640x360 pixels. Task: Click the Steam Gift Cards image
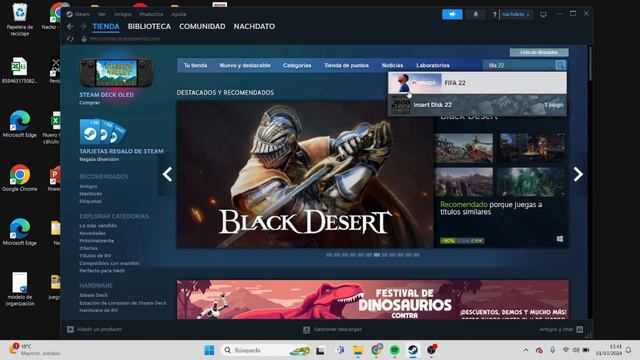(103, 131)
